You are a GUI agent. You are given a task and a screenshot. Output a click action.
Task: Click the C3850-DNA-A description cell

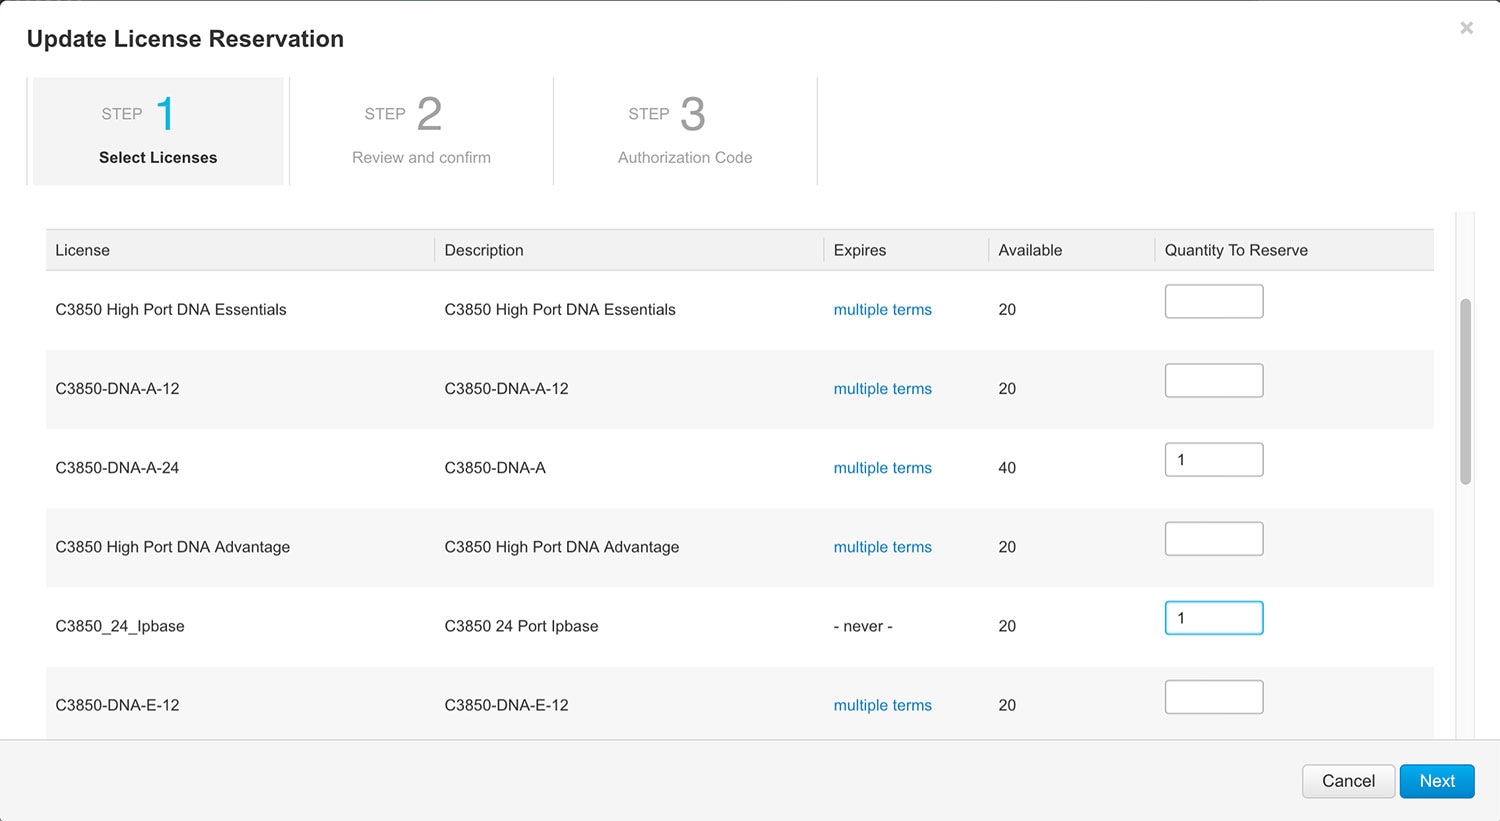coord(495,468)
